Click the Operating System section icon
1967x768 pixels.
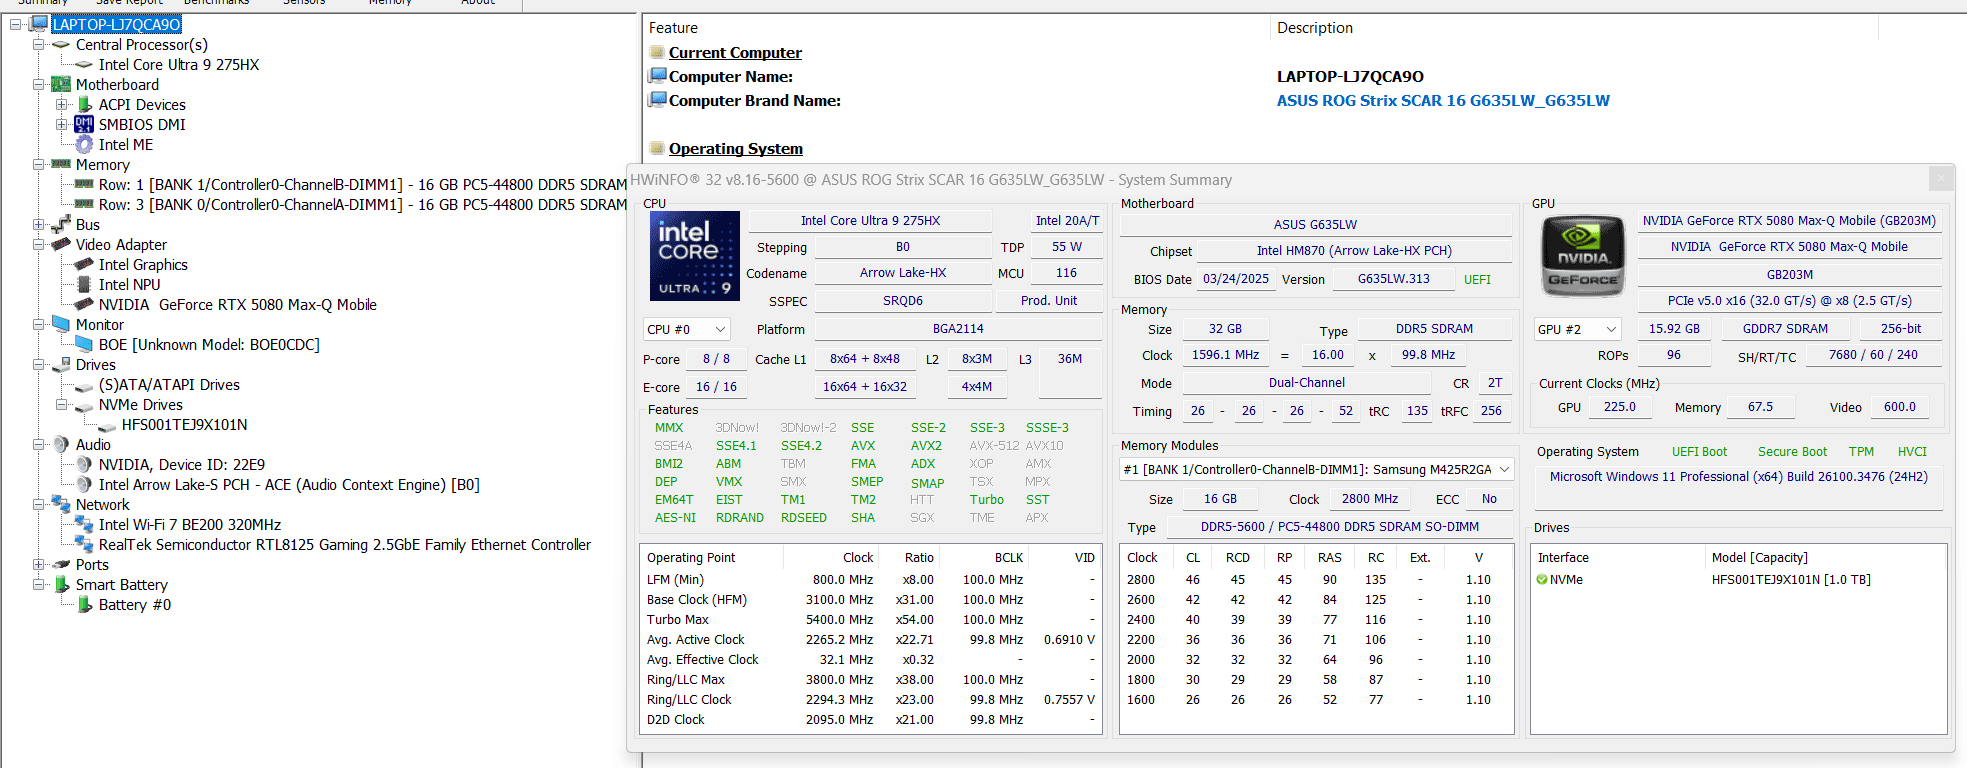tap(657, 148)
